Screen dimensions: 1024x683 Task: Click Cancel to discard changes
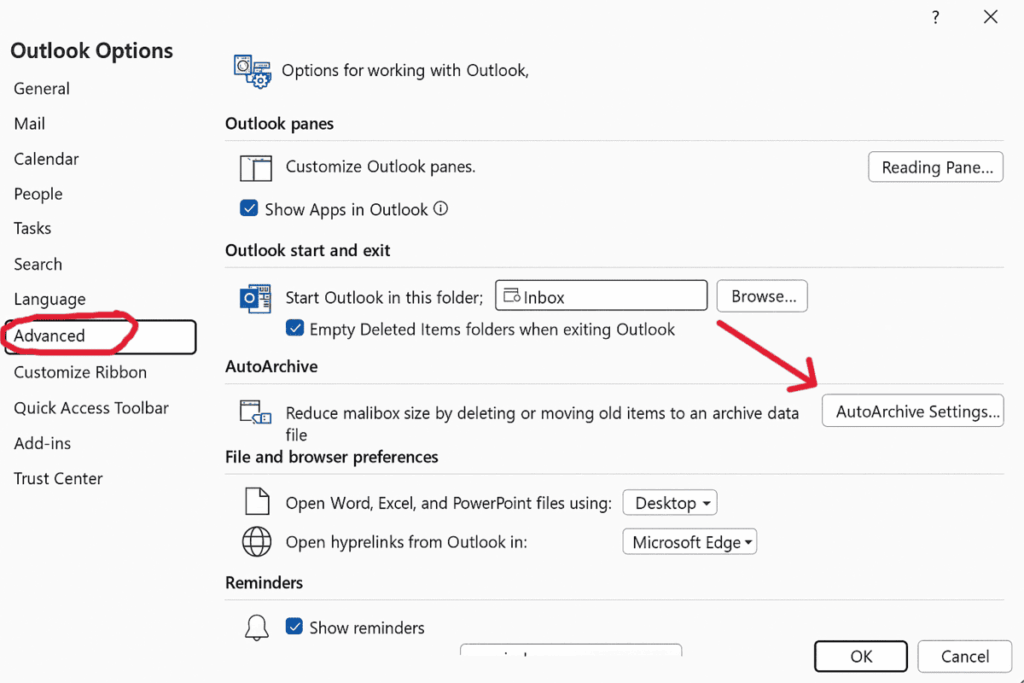coord(965,656)
